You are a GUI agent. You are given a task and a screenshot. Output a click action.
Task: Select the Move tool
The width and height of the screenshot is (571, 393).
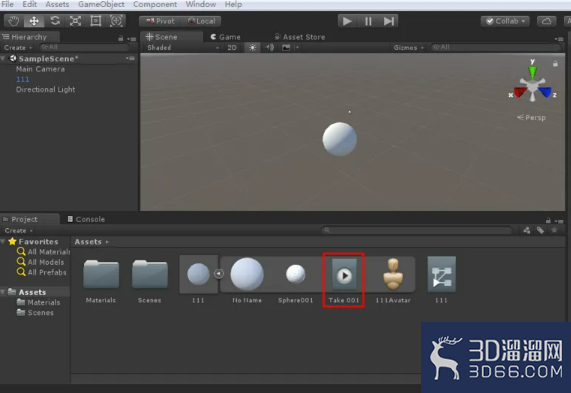[x=34, y=21]
